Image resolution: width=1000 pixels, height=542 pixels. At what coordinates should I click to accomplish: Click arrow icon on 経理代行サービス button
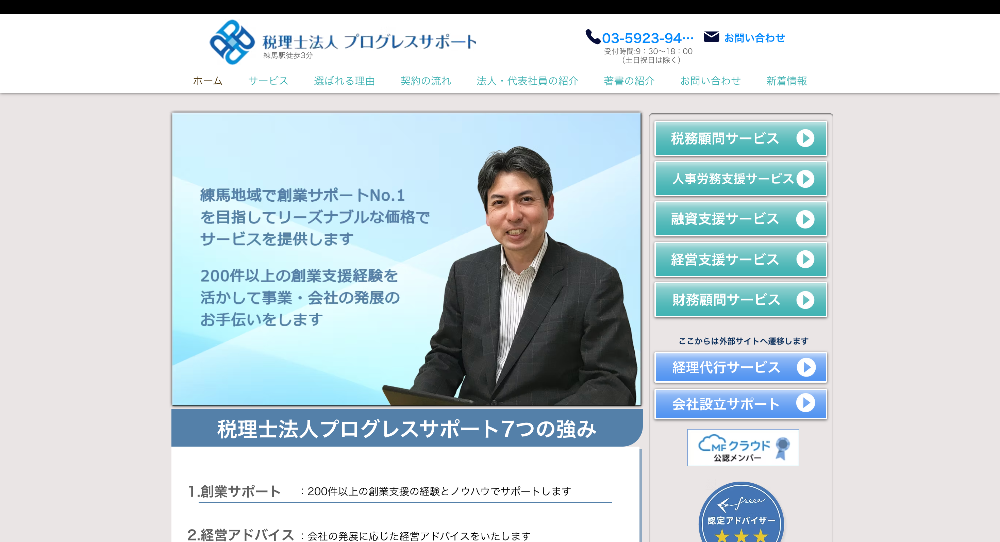[x=805, y=367]
